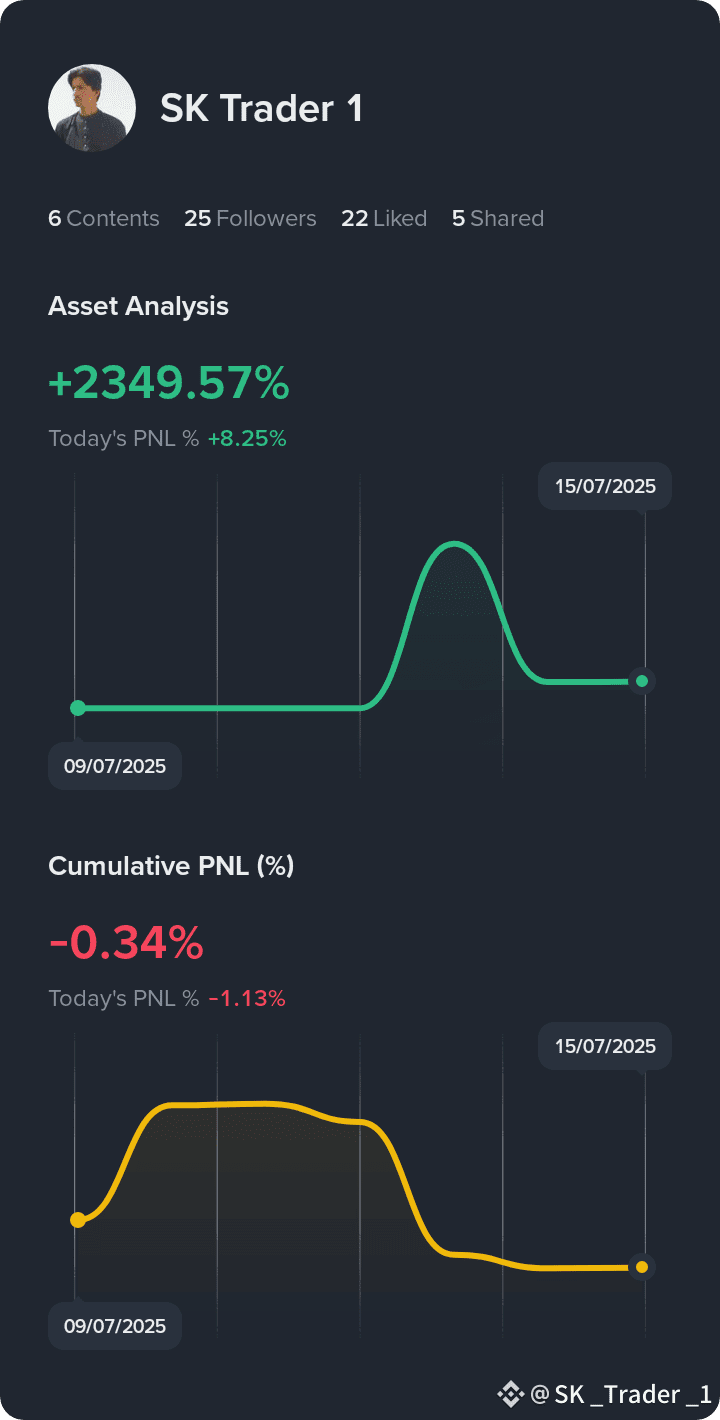Click Asset Analysis 15/07/2025 date label
The height and width of the screenshot is (1420, 720).
click(x=605, y=487)
